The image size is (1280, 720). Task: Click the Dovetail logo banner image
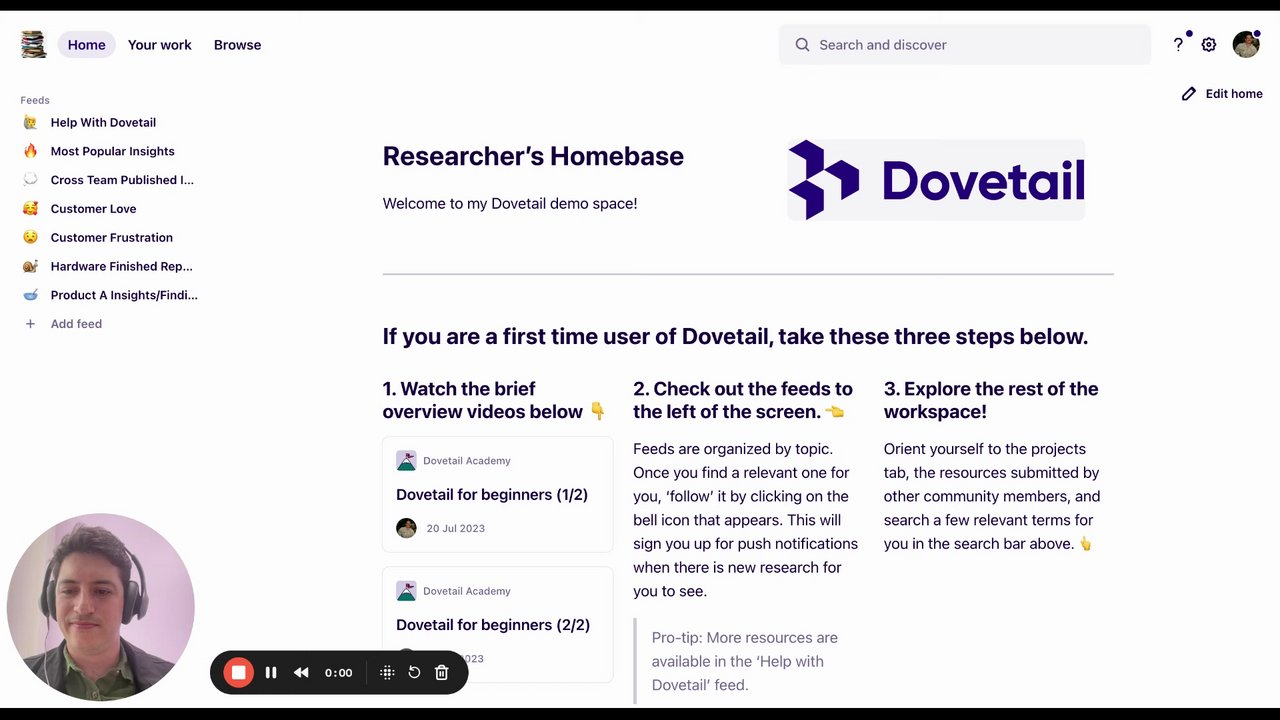tap(936, 180)
